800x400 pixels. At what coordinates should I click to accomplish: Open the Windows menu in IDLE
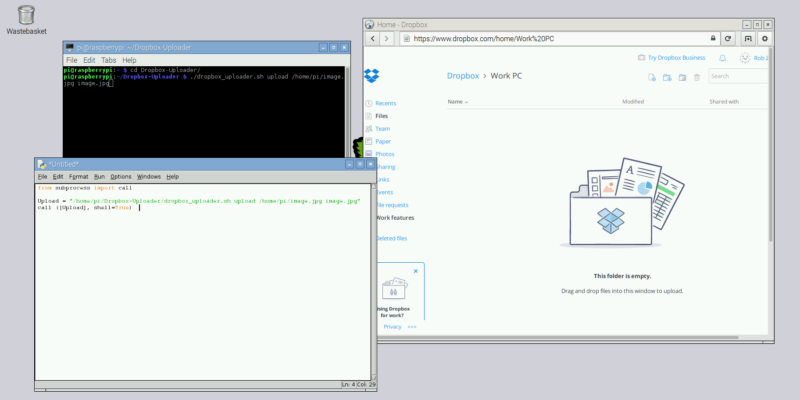(x=148, y=177)
